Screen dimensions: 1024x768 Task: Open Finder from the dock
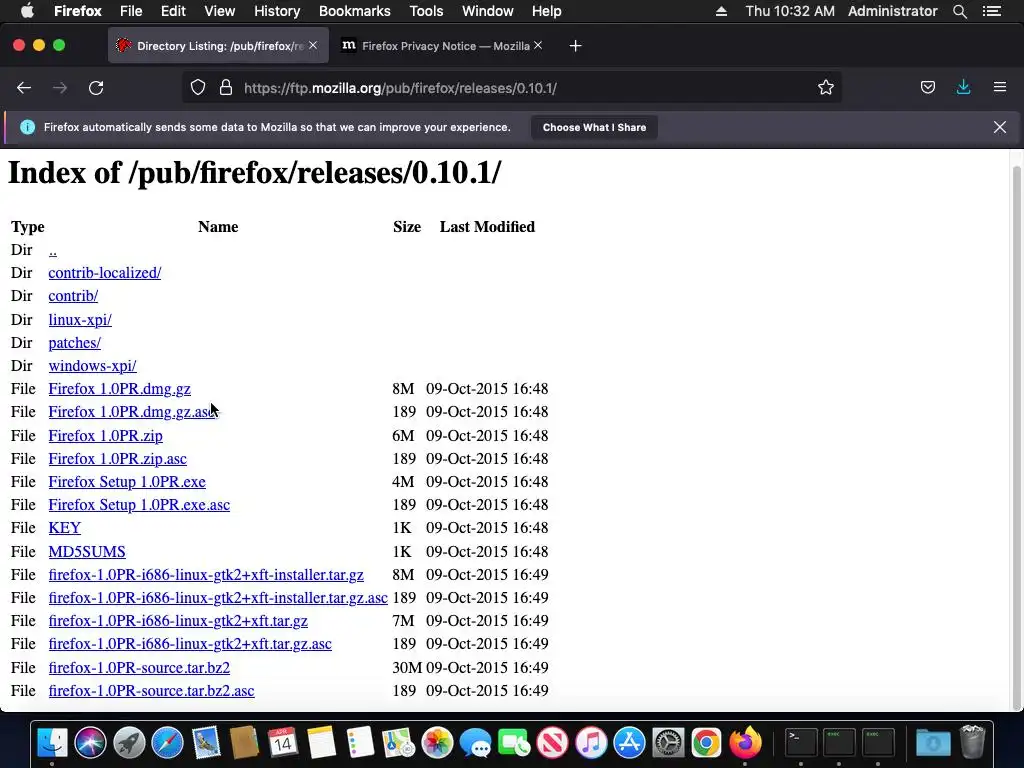52,743
